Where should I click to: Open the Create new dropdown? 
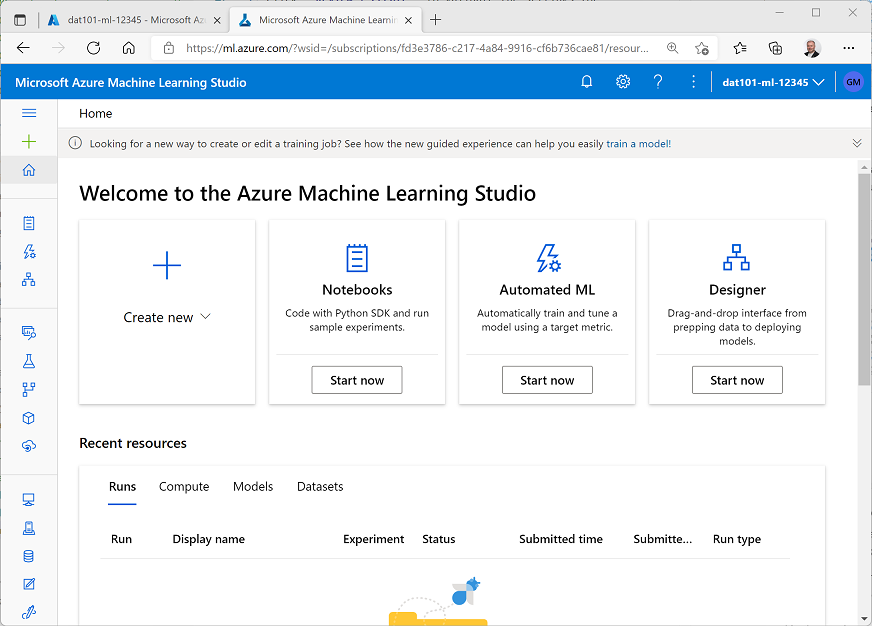(166, 317)
